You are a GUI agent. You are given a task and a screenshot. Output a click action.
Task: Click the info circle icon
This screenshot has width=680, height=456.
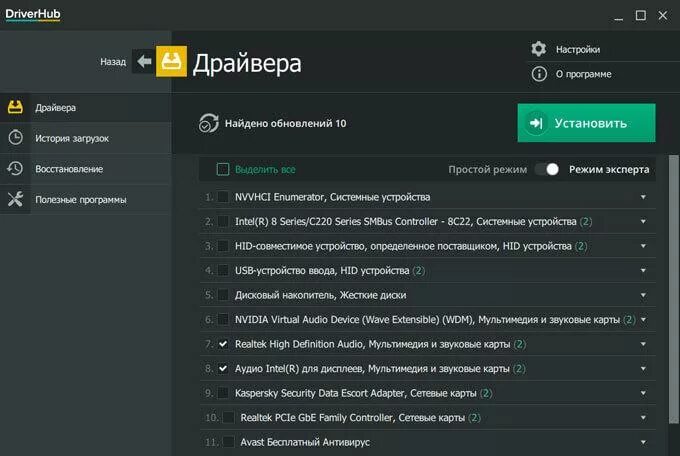539,74
